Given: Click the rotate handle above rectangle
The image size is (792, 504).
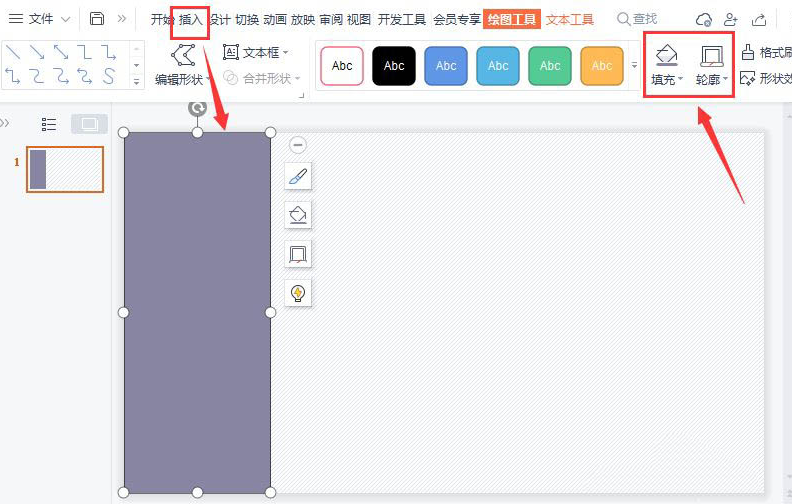Looking at the screenshot, I should (197, 108).
